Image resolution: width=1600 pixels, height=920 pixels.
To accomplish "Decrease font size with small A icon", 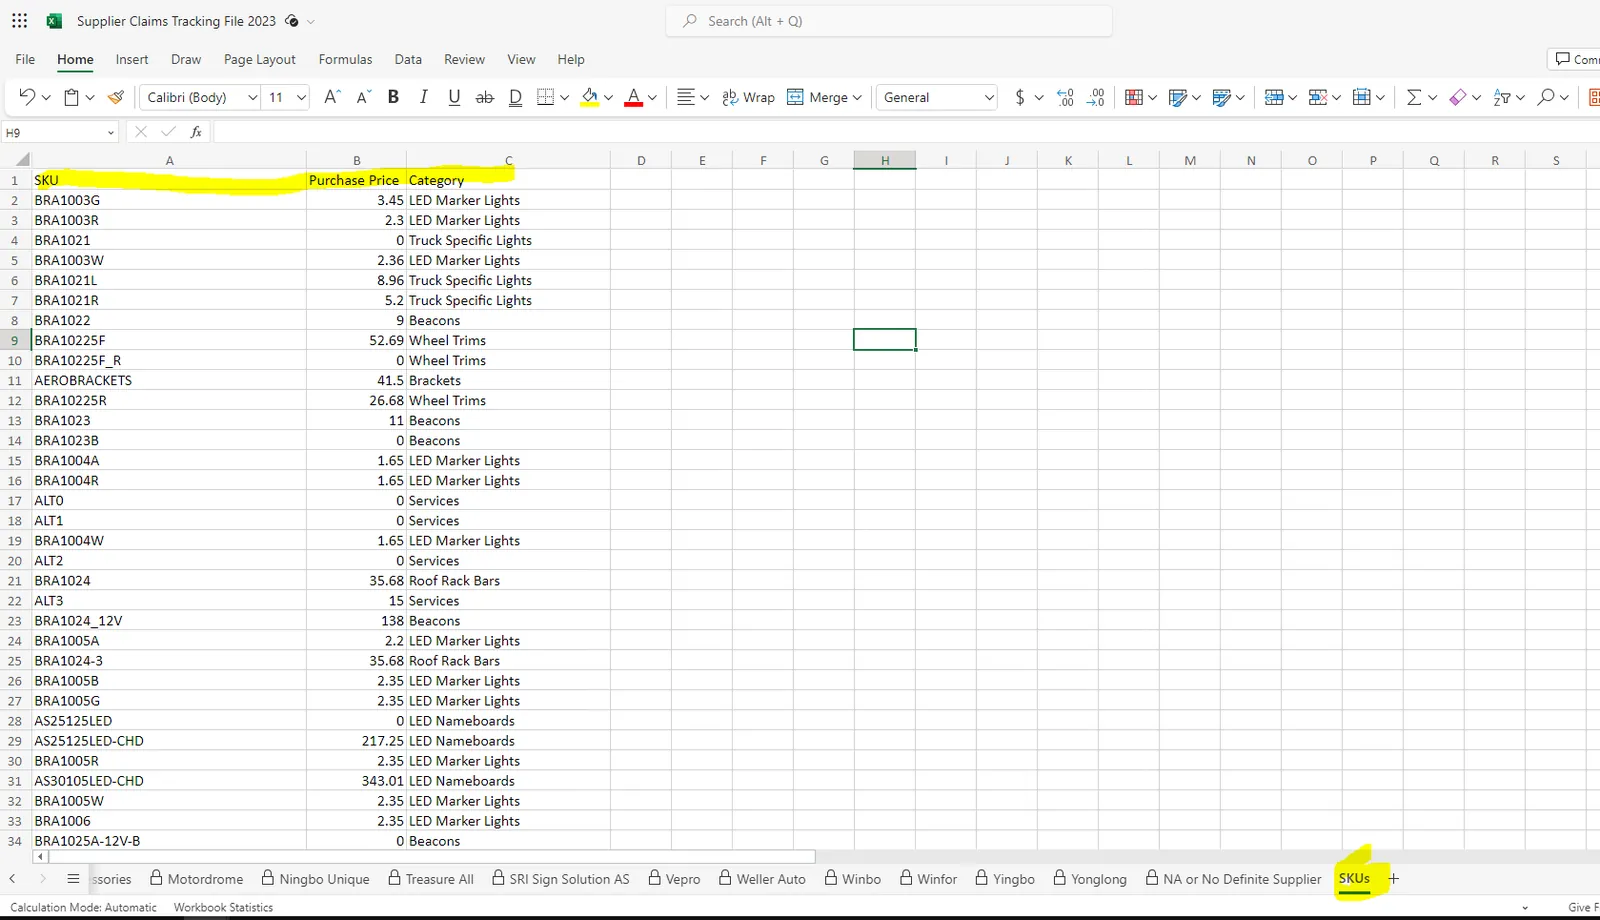I will pos(364,97).
